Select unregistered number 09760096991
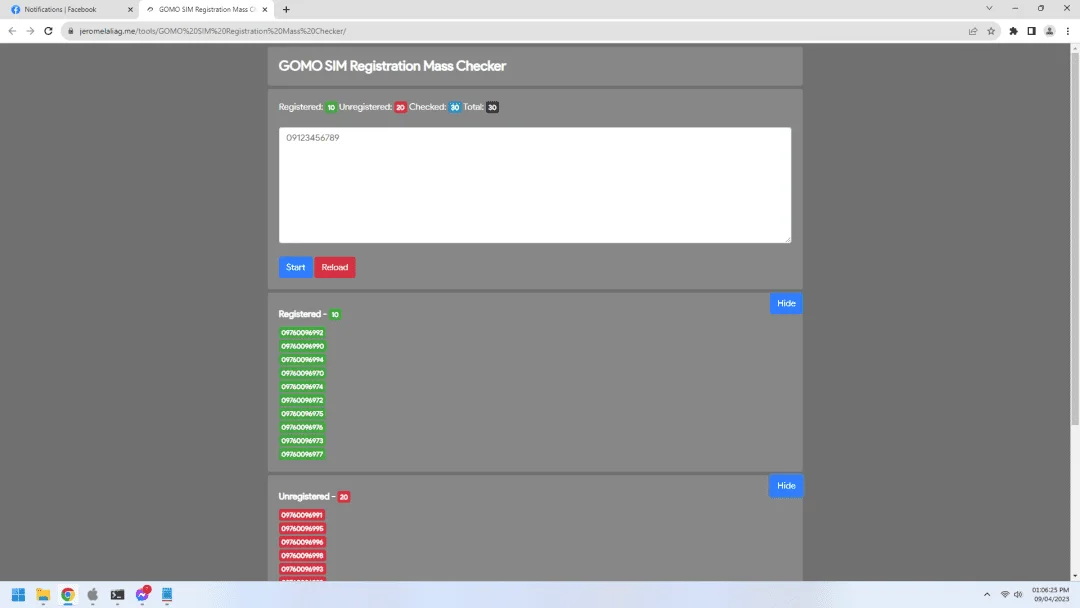 [302, 515]
